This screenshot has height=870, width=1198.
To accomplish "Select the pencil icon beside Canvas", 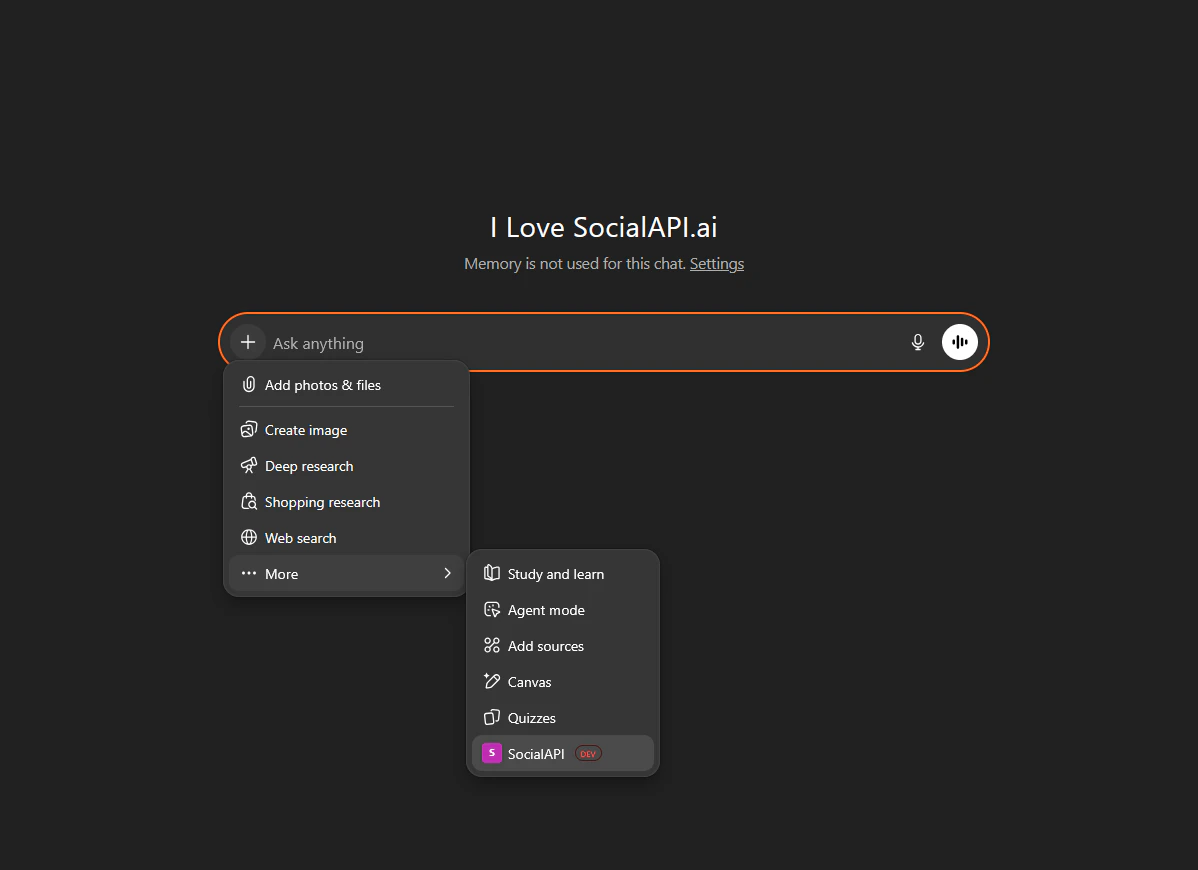I will 492,681.
